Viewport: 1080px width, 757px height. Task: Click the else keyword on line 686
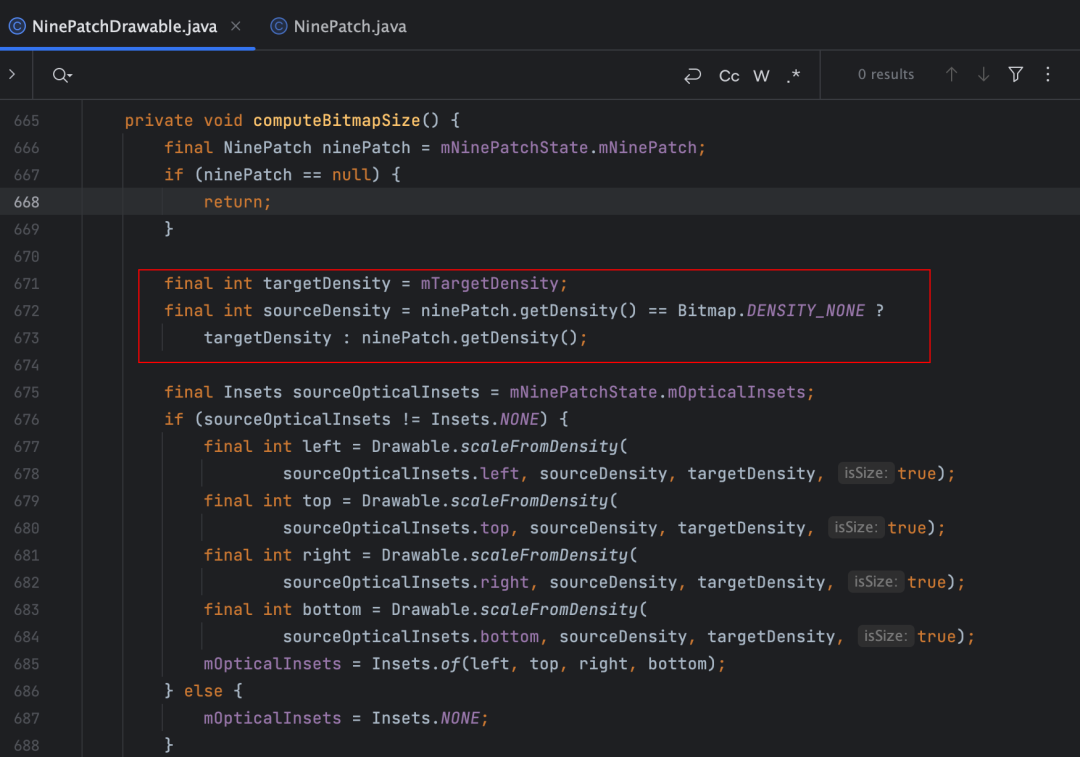point(203,691)
